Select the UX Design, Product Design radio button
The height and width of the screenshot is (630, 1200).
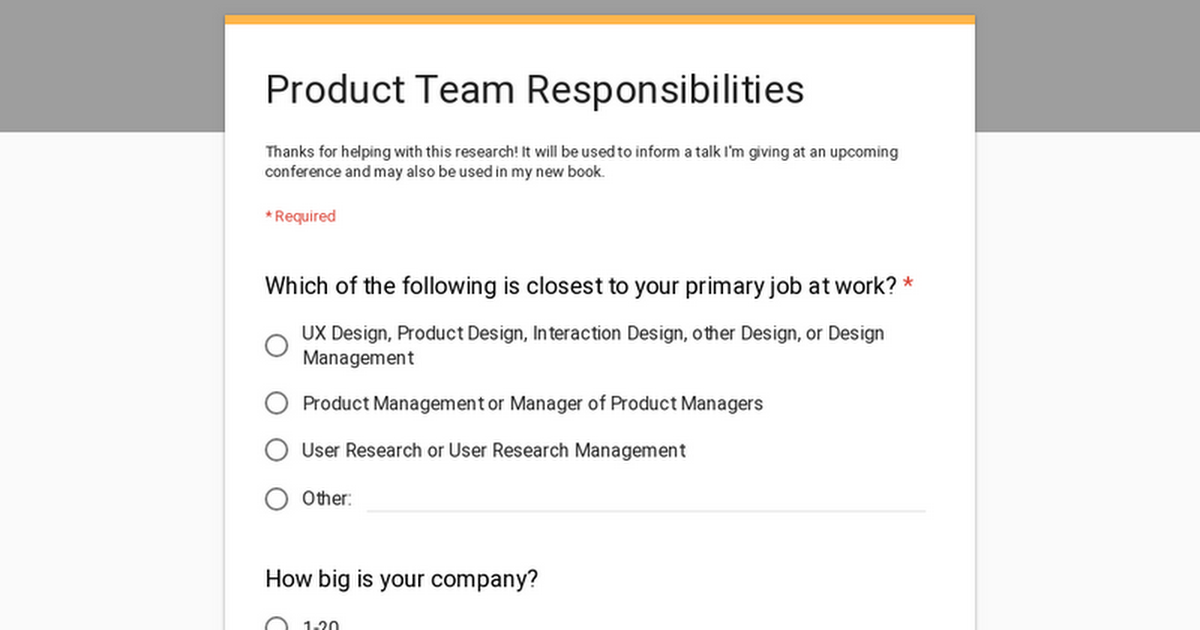click(276, 345)
